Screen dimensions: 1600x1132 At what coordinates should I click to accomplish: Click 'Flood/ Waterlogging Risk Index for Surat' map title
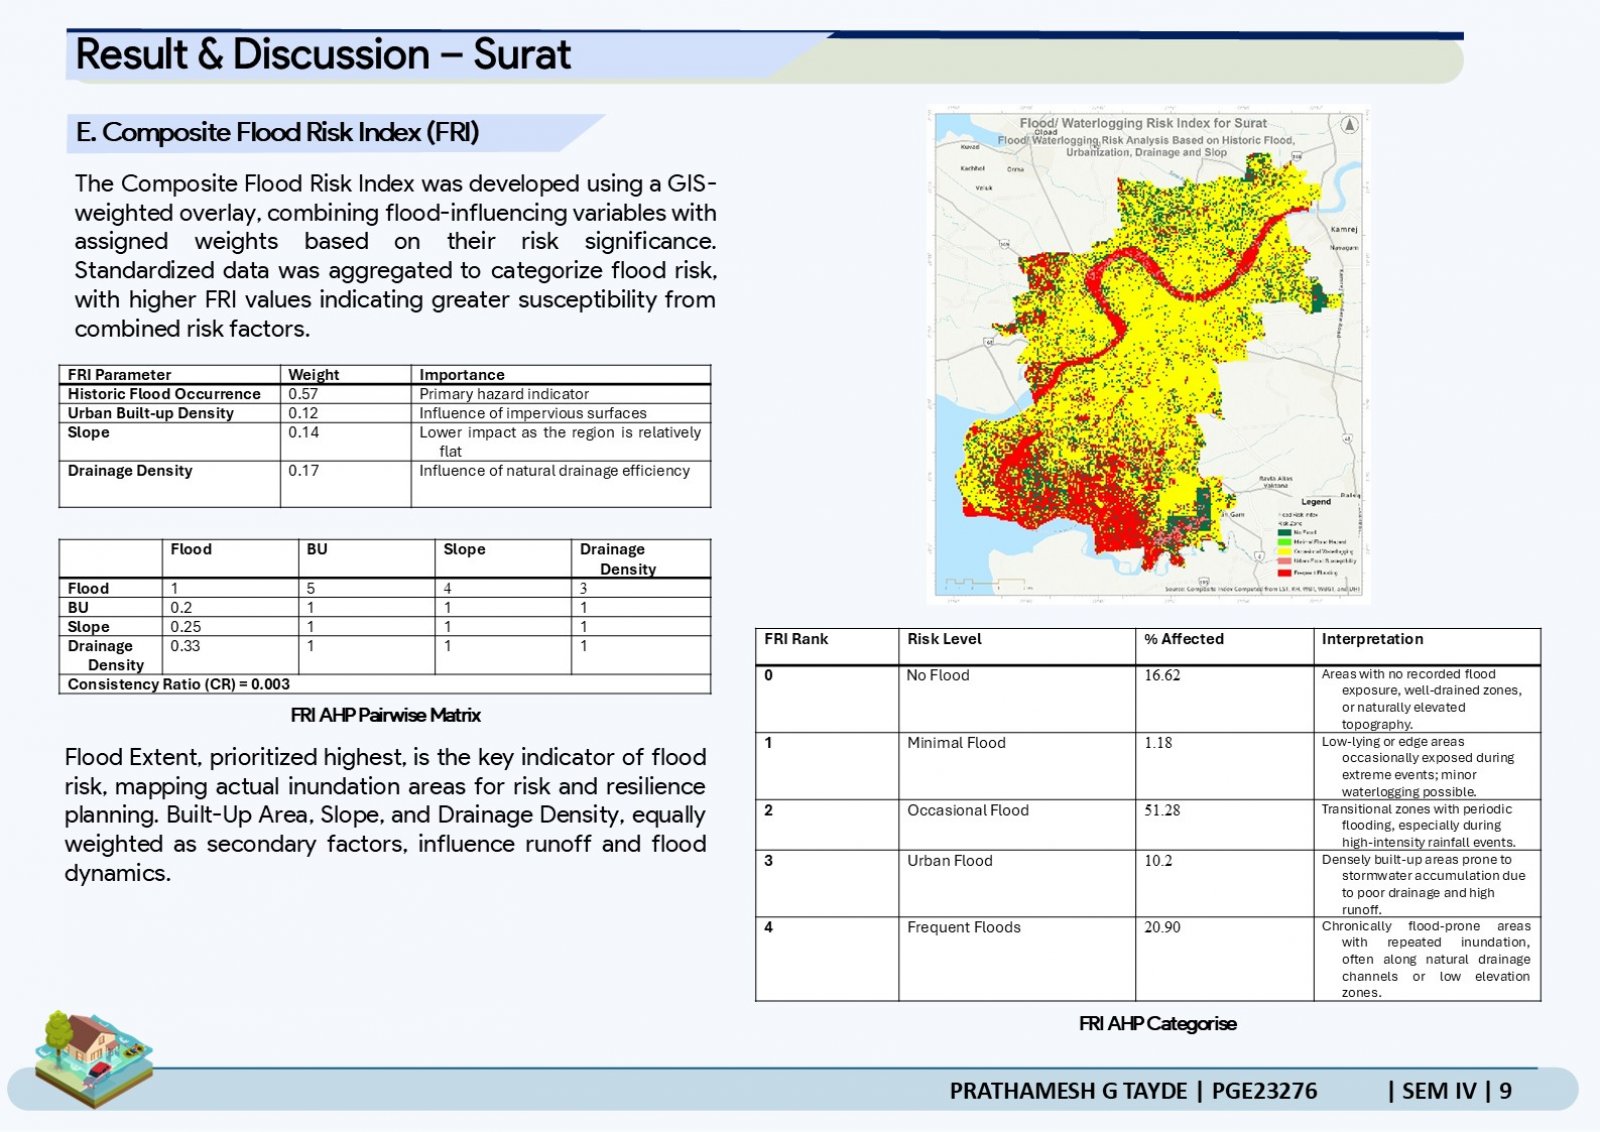click(1143, 123)
